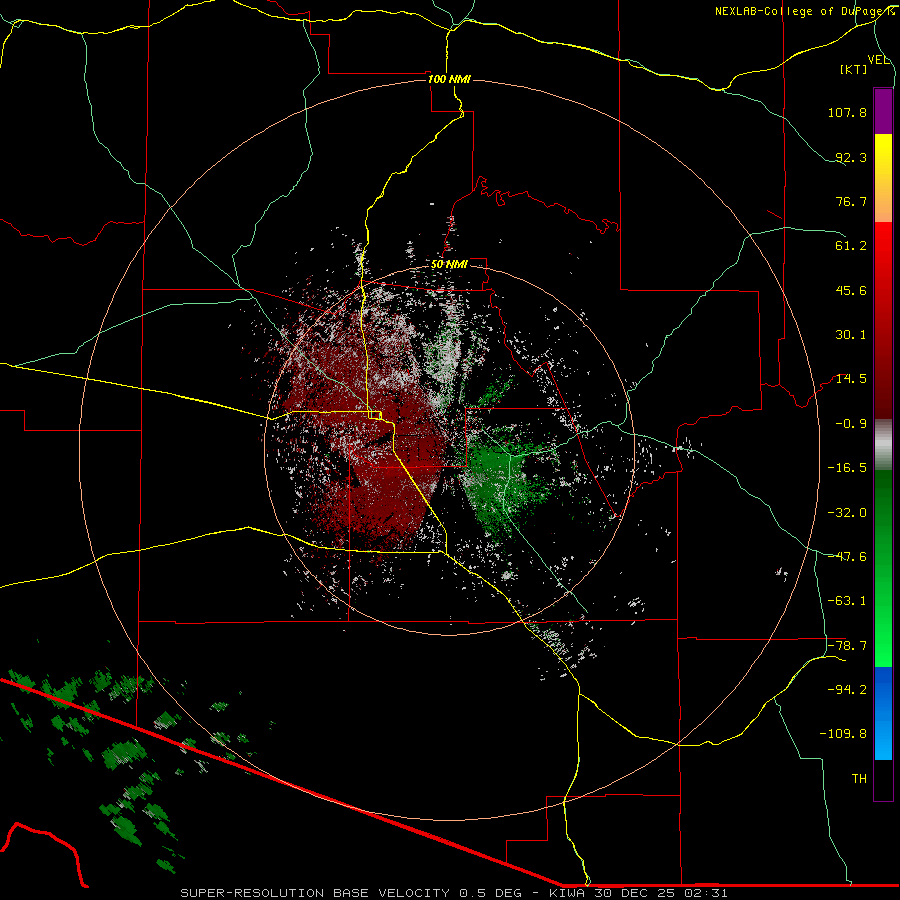The height and width of the screenshot is (900, 900).
Task: Click the -94.2 legend value
Action: coord(847,689)
